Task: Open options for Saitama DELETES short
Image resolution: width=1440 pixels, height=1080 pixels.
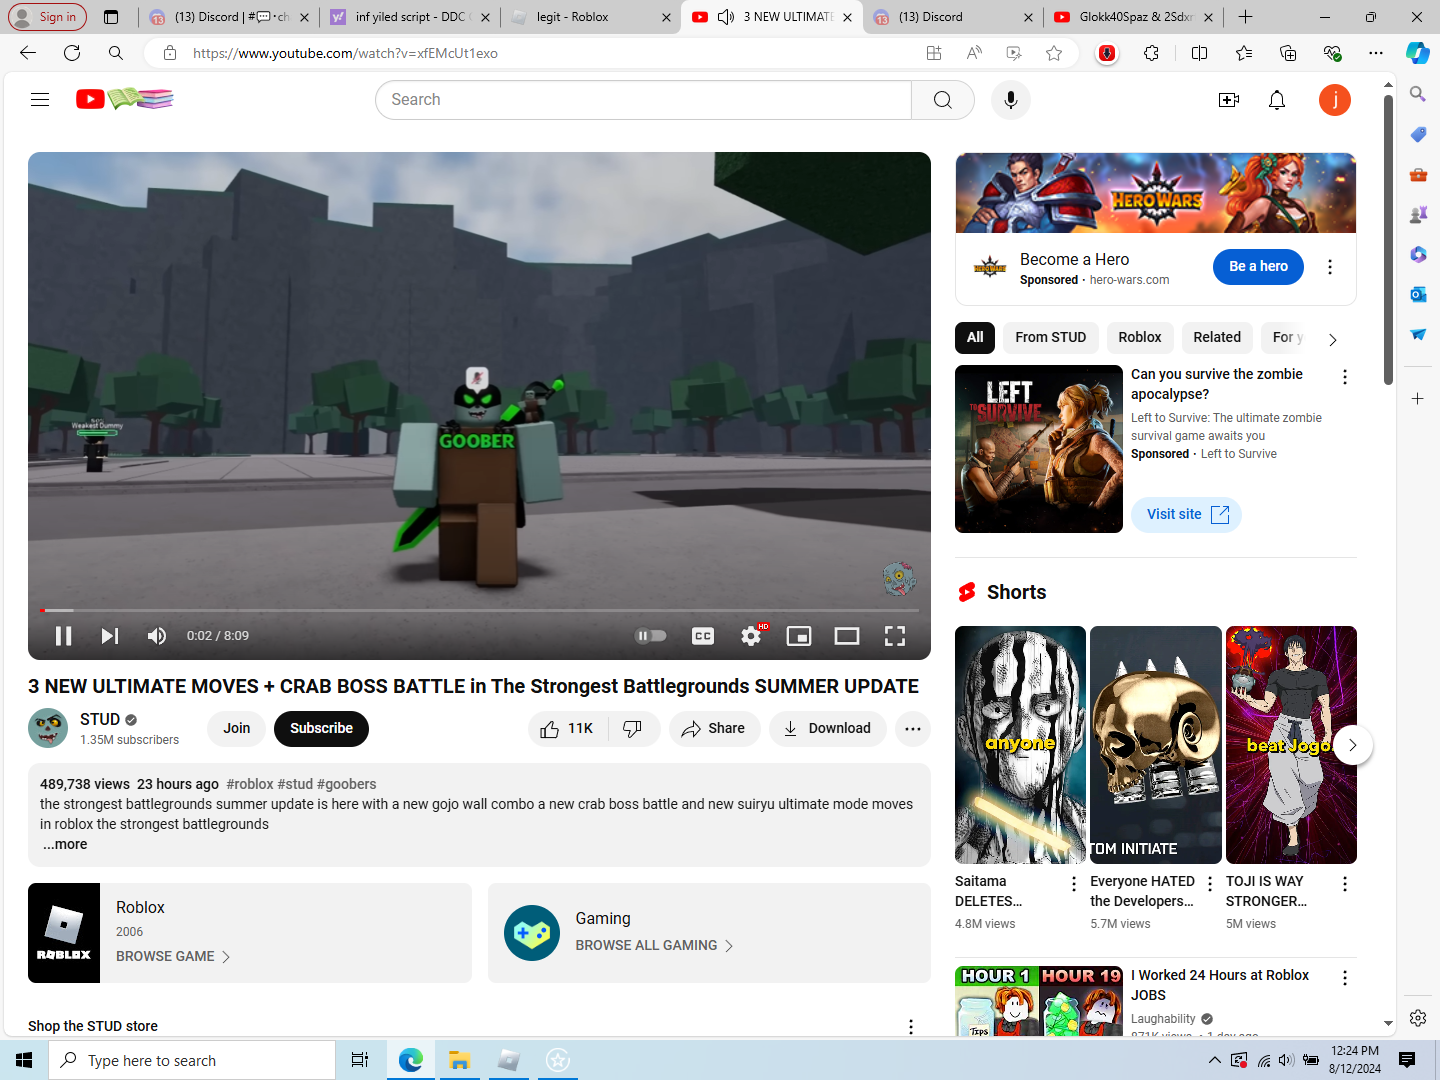Action: [x=1074, y=884]
